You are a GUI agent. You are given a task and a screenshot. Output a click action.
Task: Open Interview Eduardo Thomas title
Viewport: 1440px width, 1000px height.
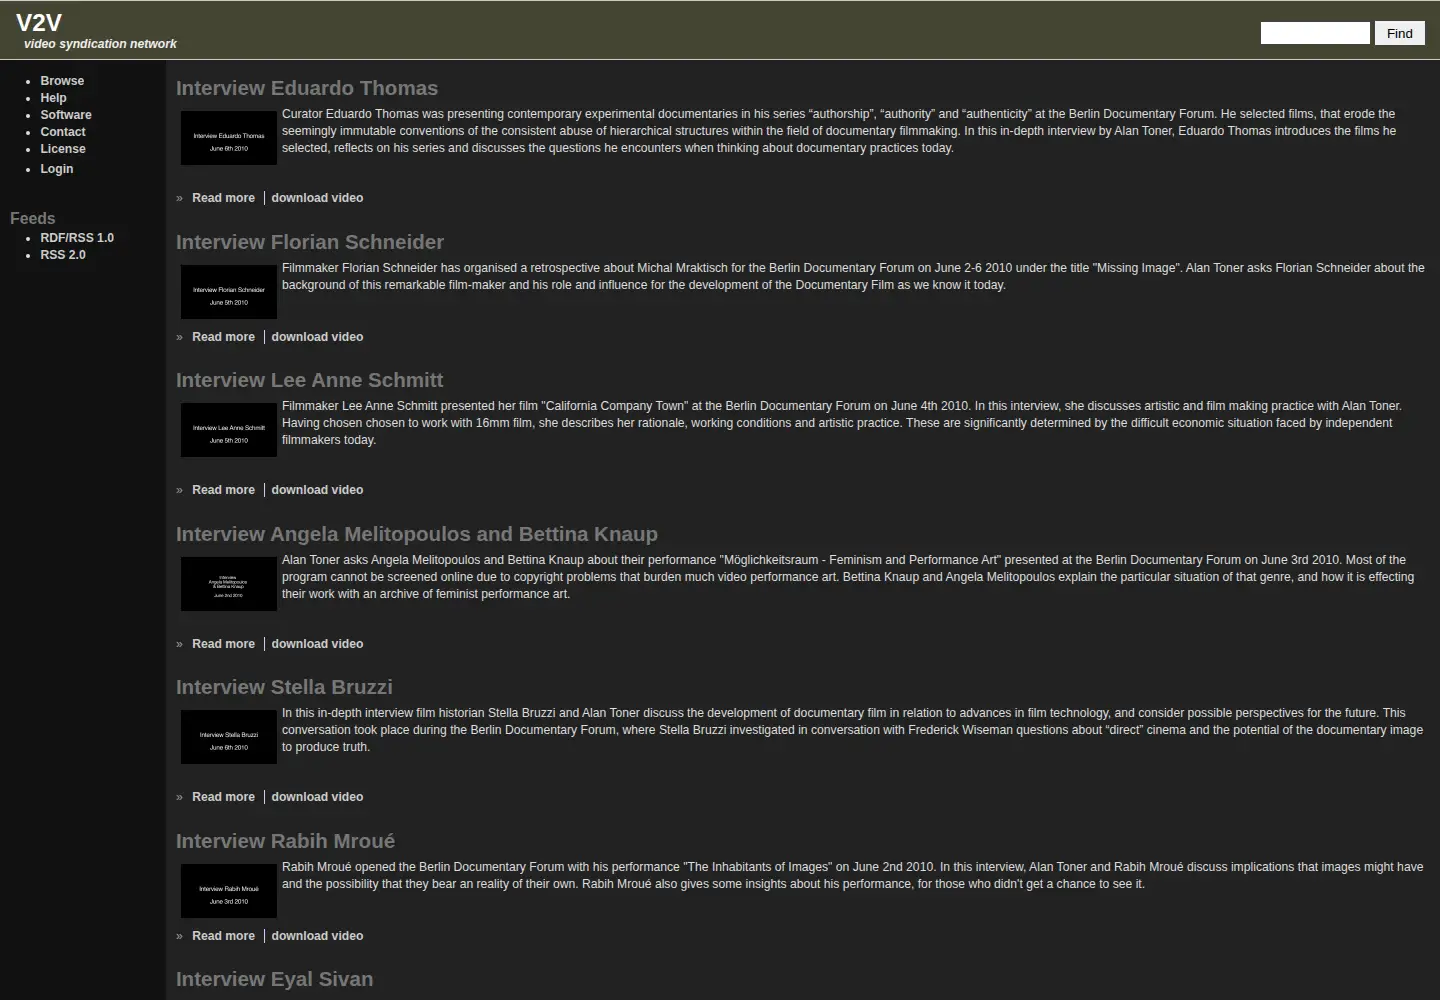coord(307,88)
